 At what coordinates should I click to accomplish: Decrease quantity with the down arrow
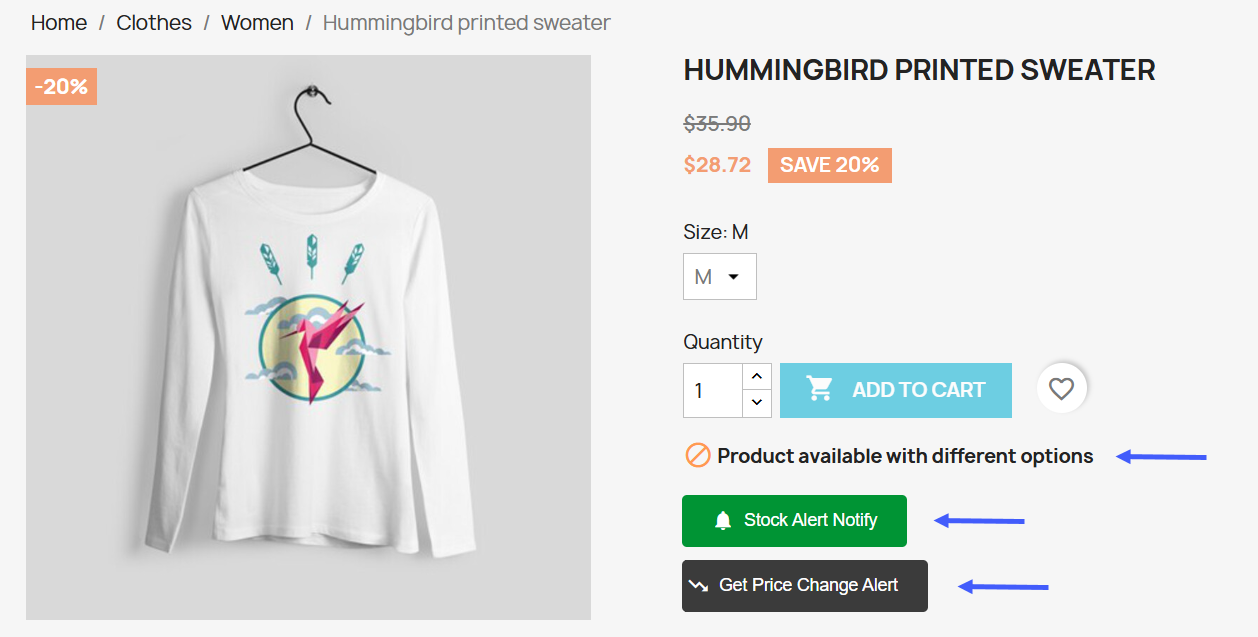[756, 403]
